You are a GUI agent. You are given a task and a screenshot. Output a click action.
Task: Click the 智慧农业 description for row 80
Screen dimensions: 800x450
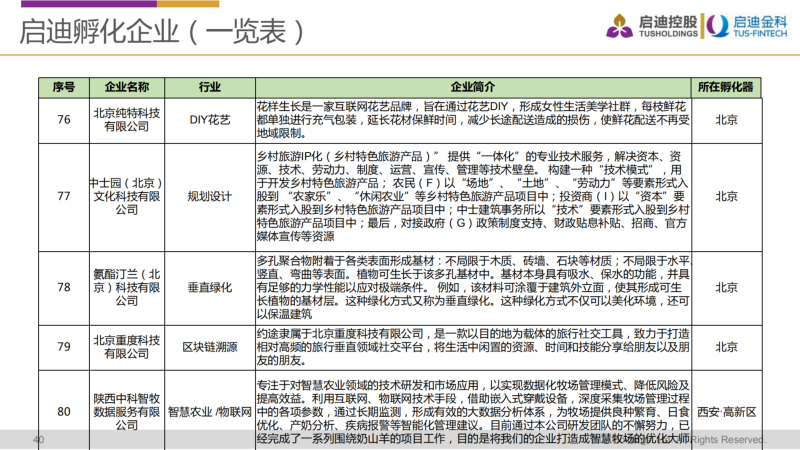pos(473,412)
